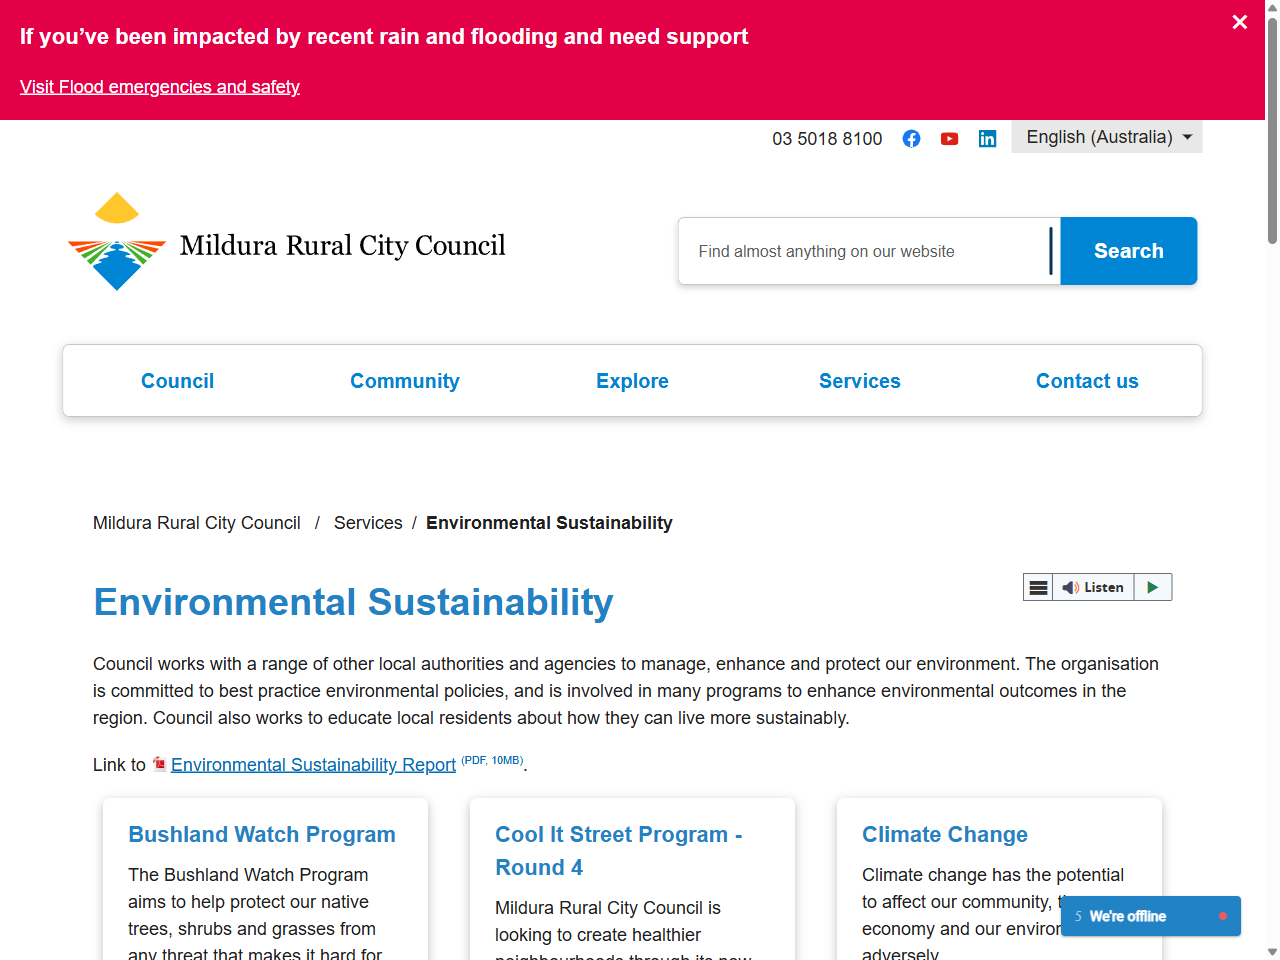
Task: Open the Climate Change card title
Action: 945,834
